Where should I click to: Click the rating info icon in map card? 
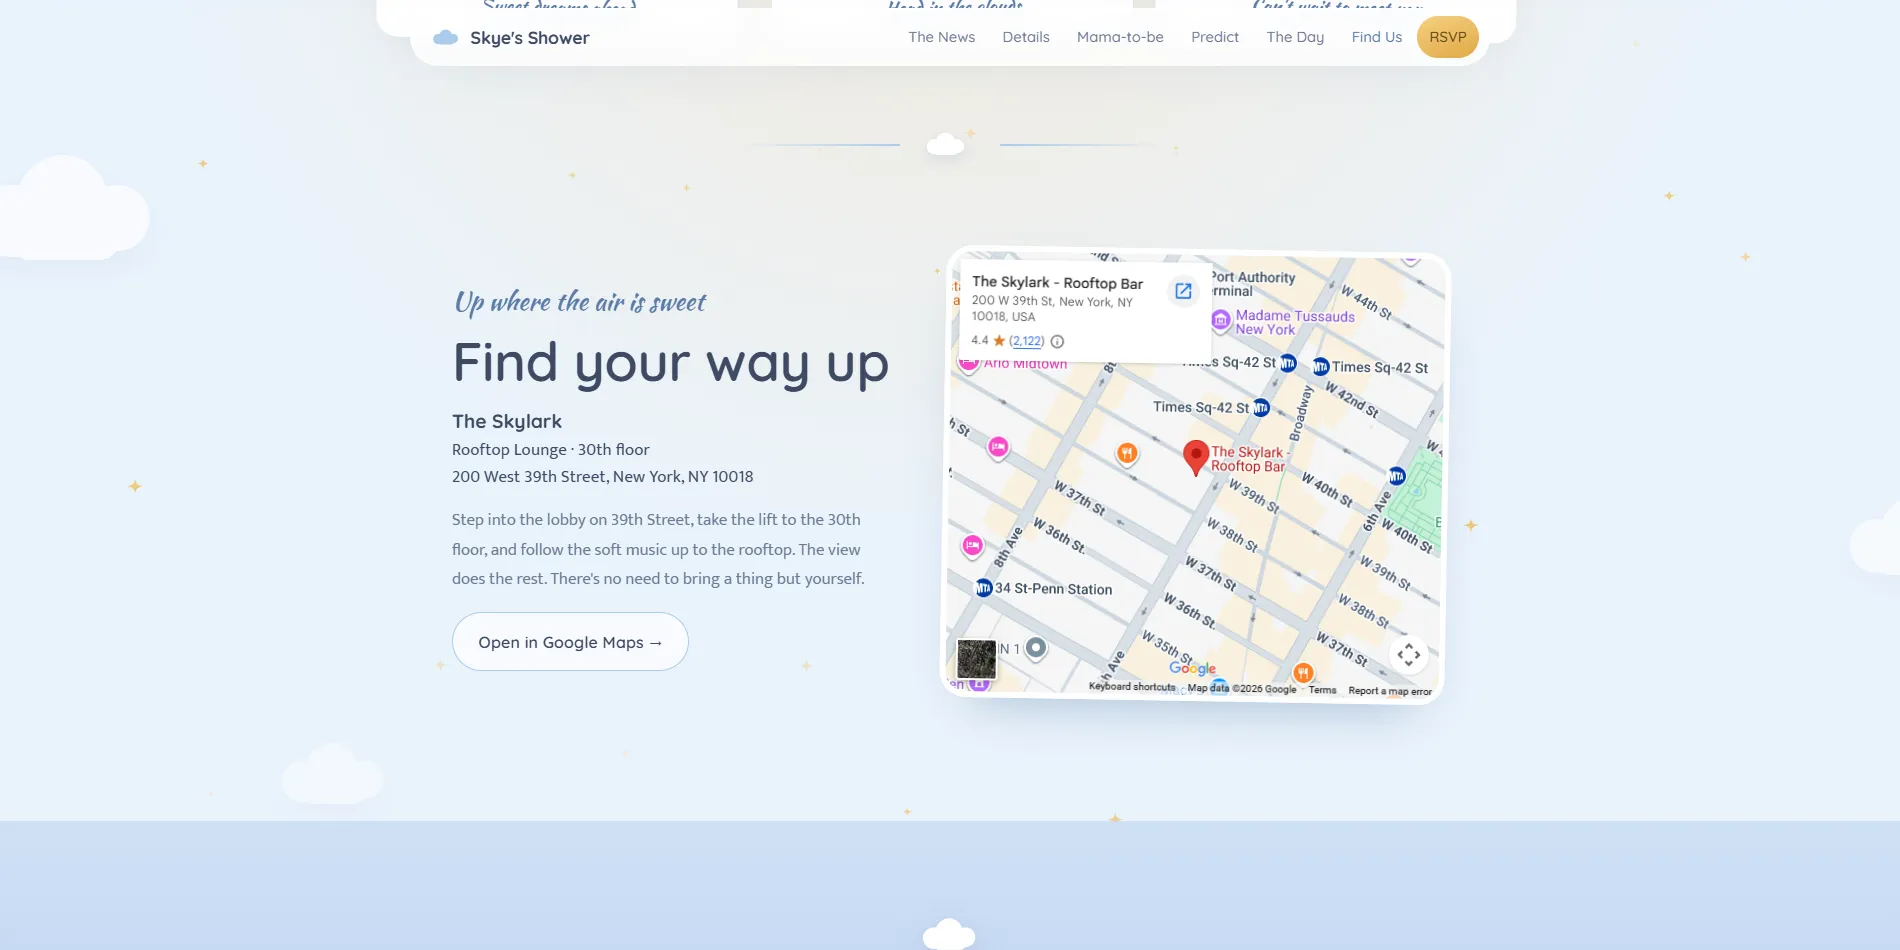tap(1057, 341)
